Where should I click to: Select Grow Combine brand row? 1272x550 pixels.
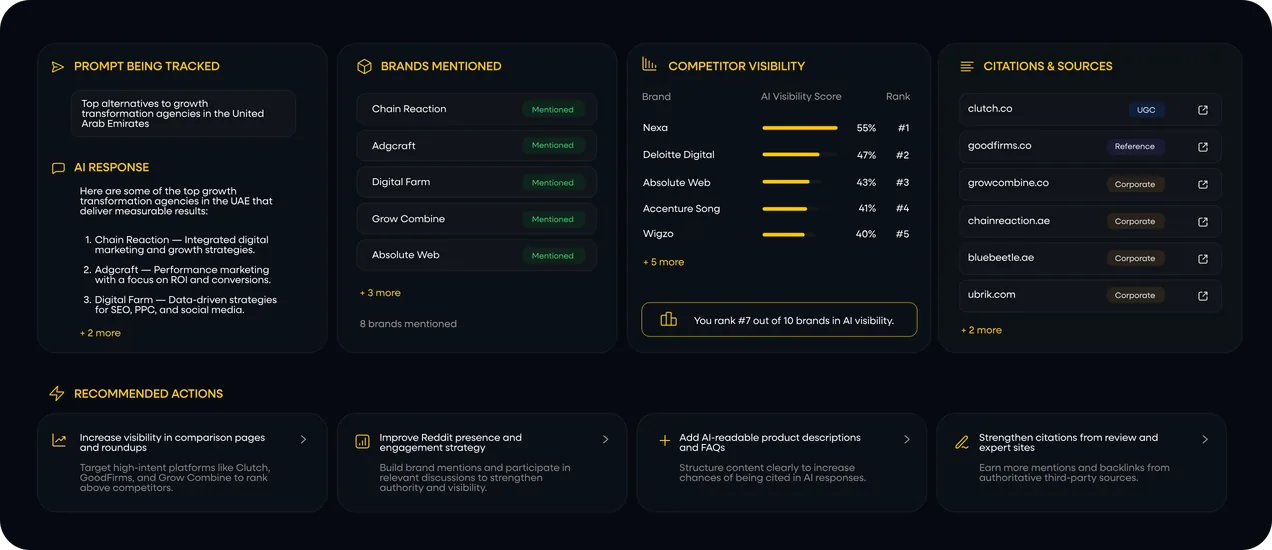(477, 219)
